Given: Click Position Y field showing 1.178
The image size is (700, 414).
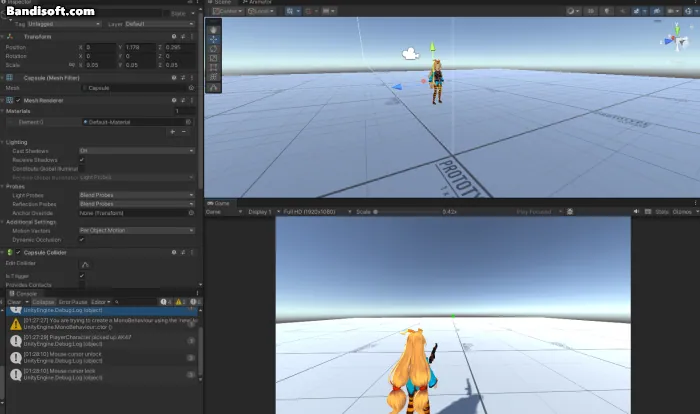Looking at the screenshot, I should 139,47.
